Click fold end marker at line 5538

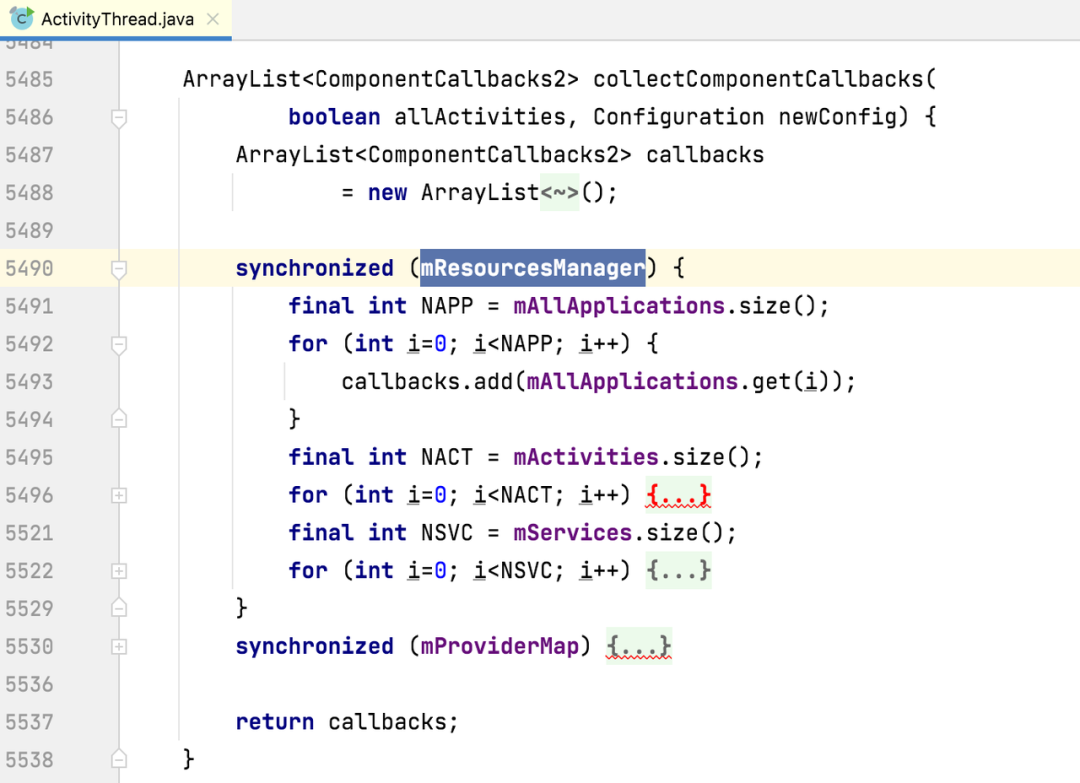click(119, 759)
